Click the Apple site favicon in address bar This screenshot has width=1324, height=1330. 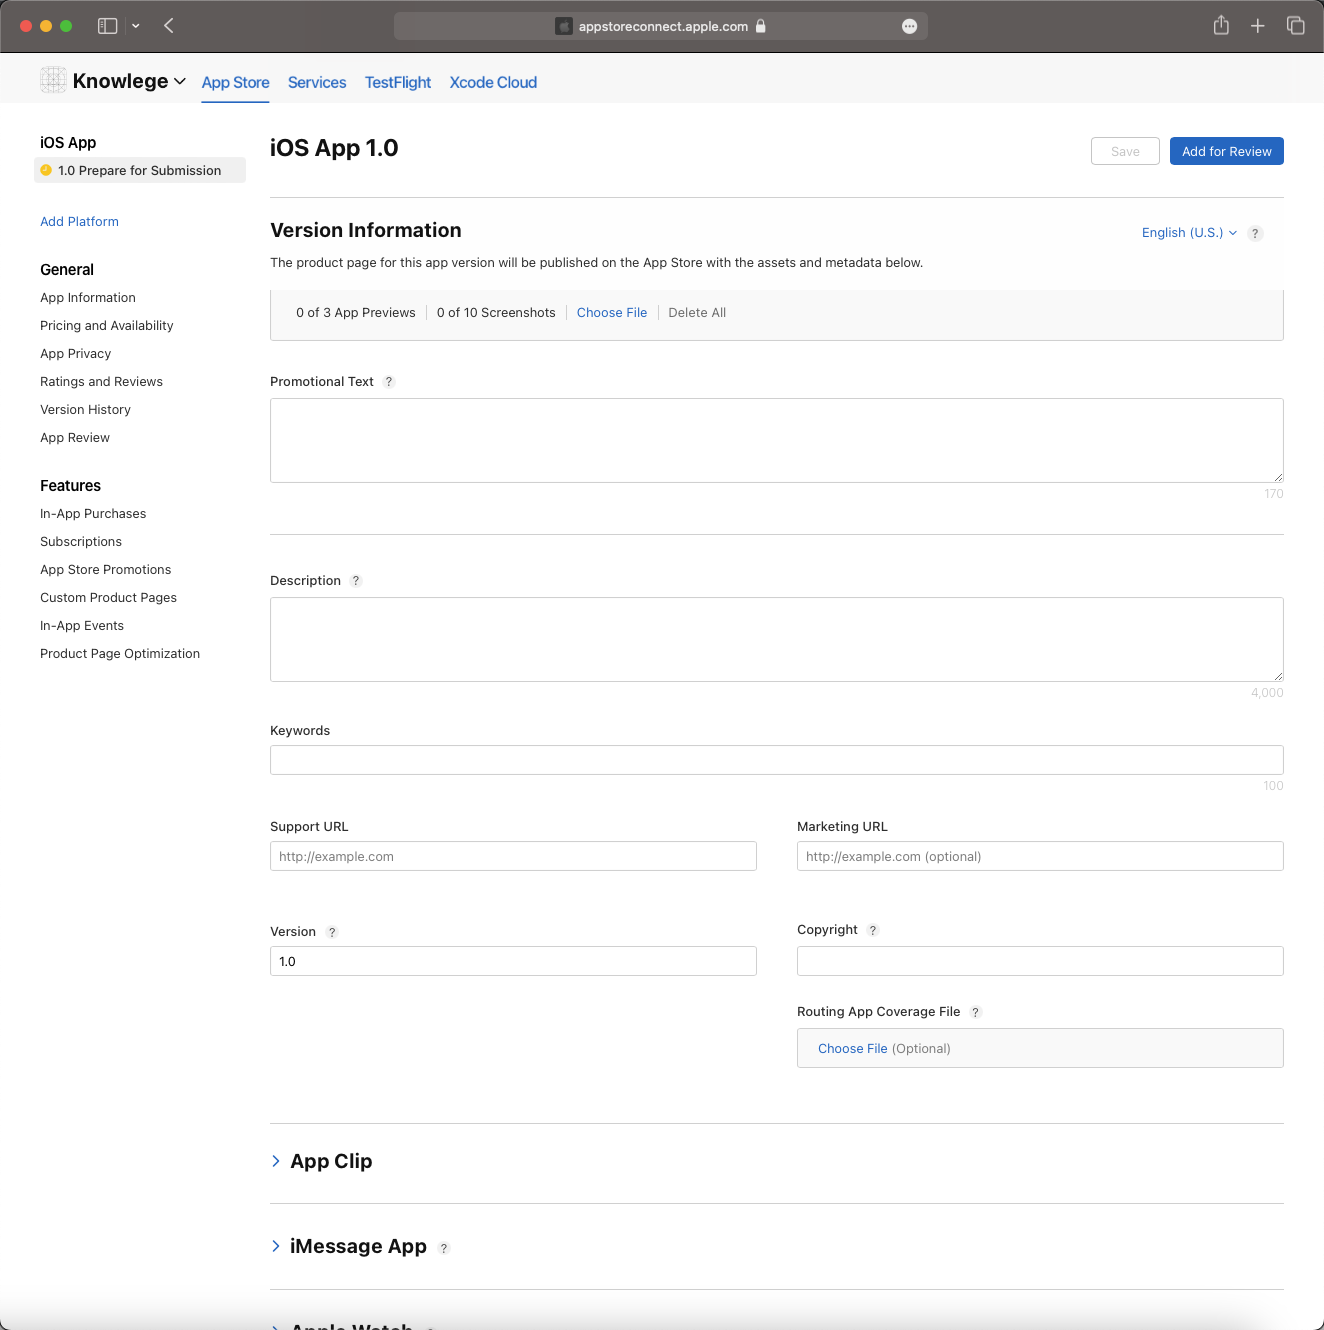pyautogui.click(x=564, y=26)
